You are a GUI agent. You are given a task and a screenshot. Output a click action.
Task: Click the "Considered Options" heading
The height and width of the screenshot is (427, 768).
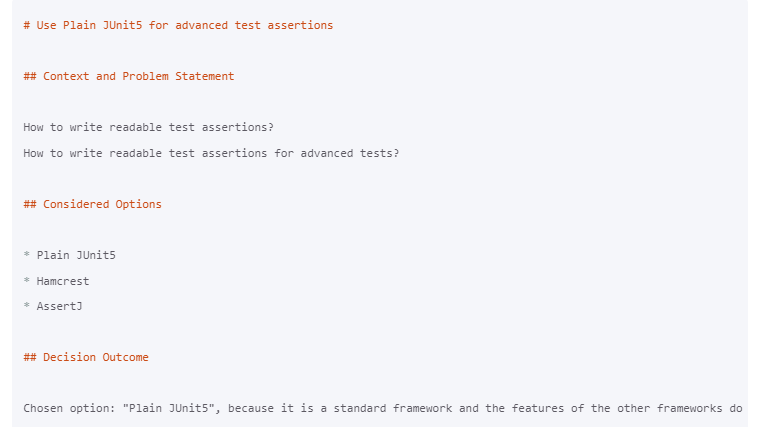point(102,204)
